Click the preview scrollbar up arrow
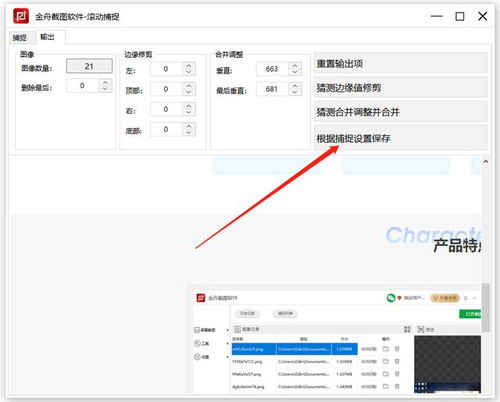This screenshot has height=402, width=500. click(486, 162)
